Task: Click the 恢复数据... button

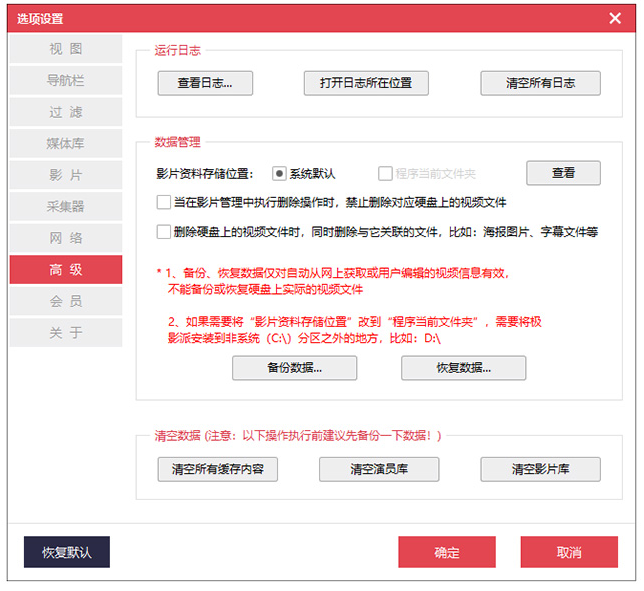Action: (x=463, y=368)
